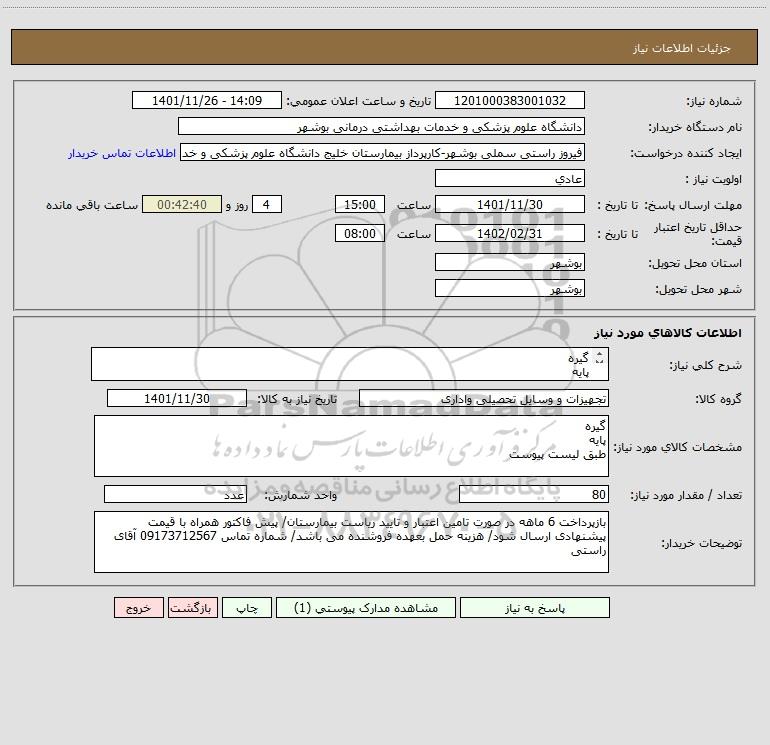Click response deadline date 1401/11/30 field
Image resolution: width=770 pixels, height=745 pixels.
[x=510, y=204]
